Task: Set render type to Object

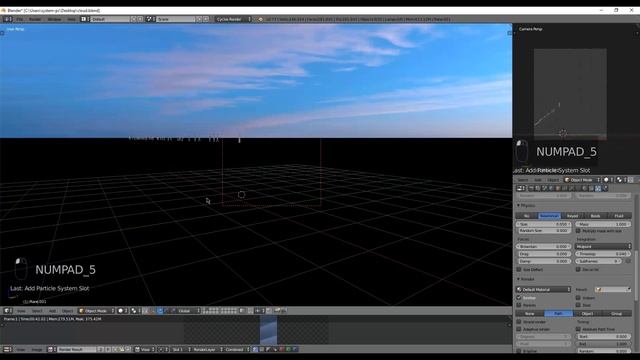Action: coord(587,313)
